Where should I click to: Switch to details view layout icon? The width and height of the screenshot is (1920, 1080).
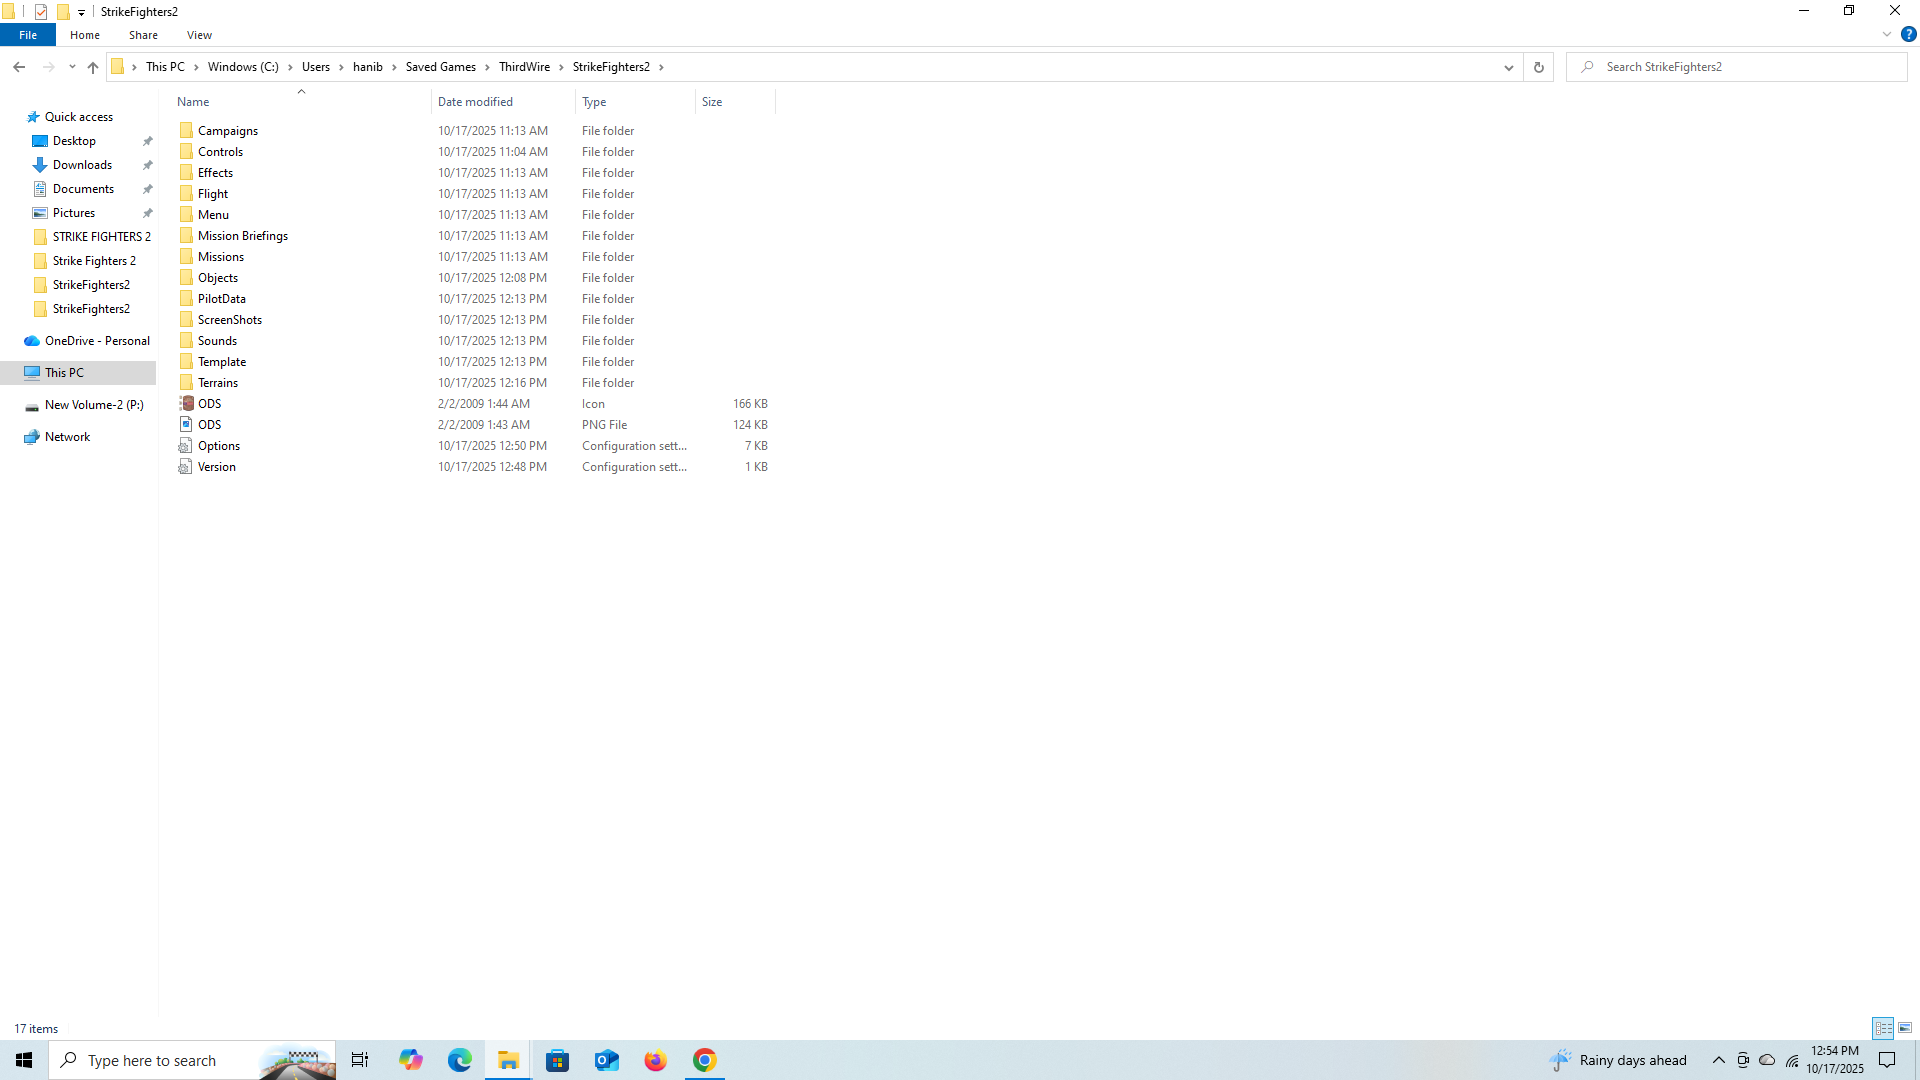[1883, 1028]
